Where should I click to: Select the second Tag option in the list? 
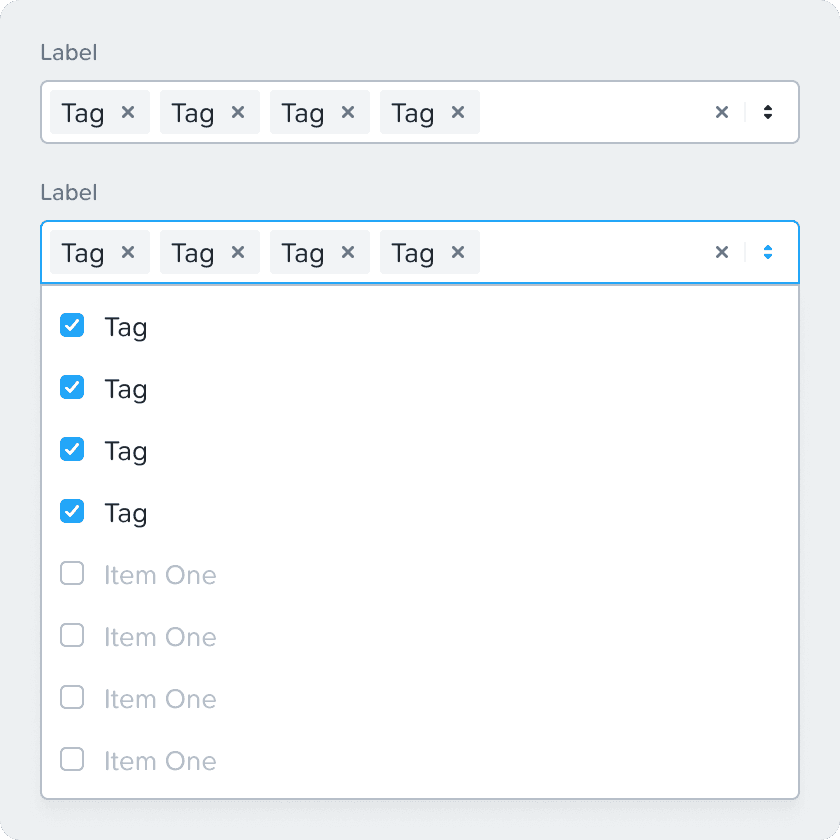point(126,389)
